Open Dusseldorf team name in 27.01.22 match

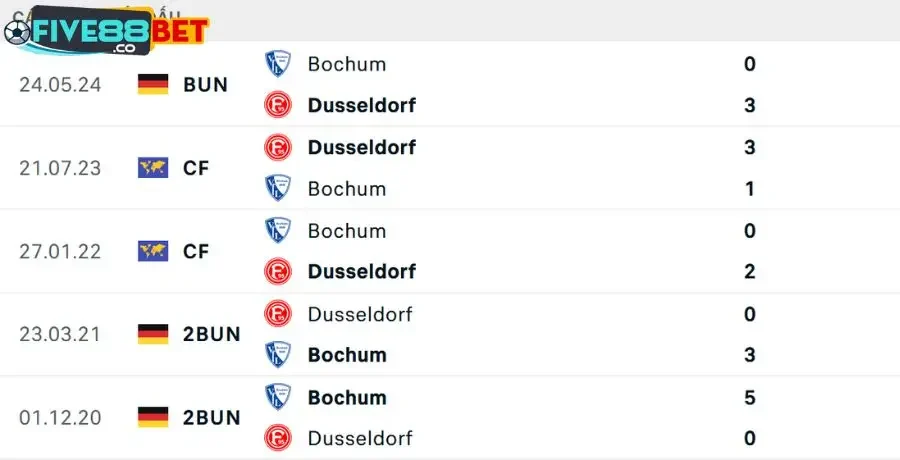coord(362,271)
